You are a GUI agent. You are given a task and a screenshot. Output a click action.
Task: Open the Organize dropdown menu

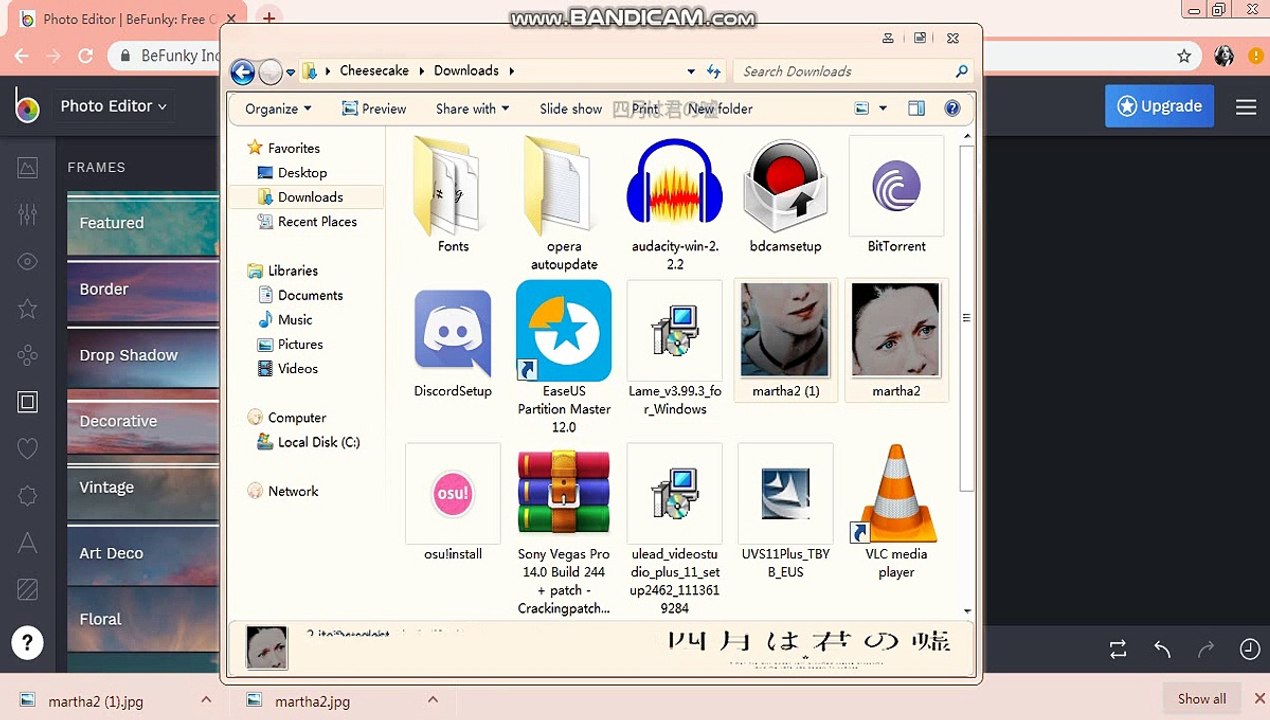pyautogui.click(x=278, y=109)
